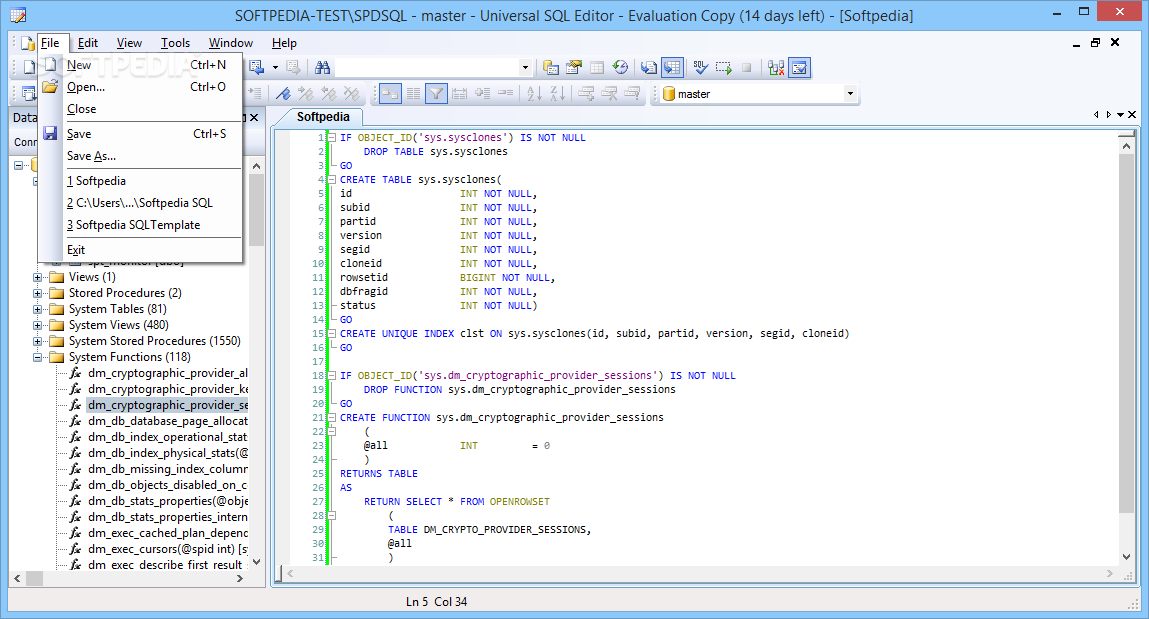Open the tab list dropdown arrow
Screen dimensions: 1149x619
(x=1120, y=115)
